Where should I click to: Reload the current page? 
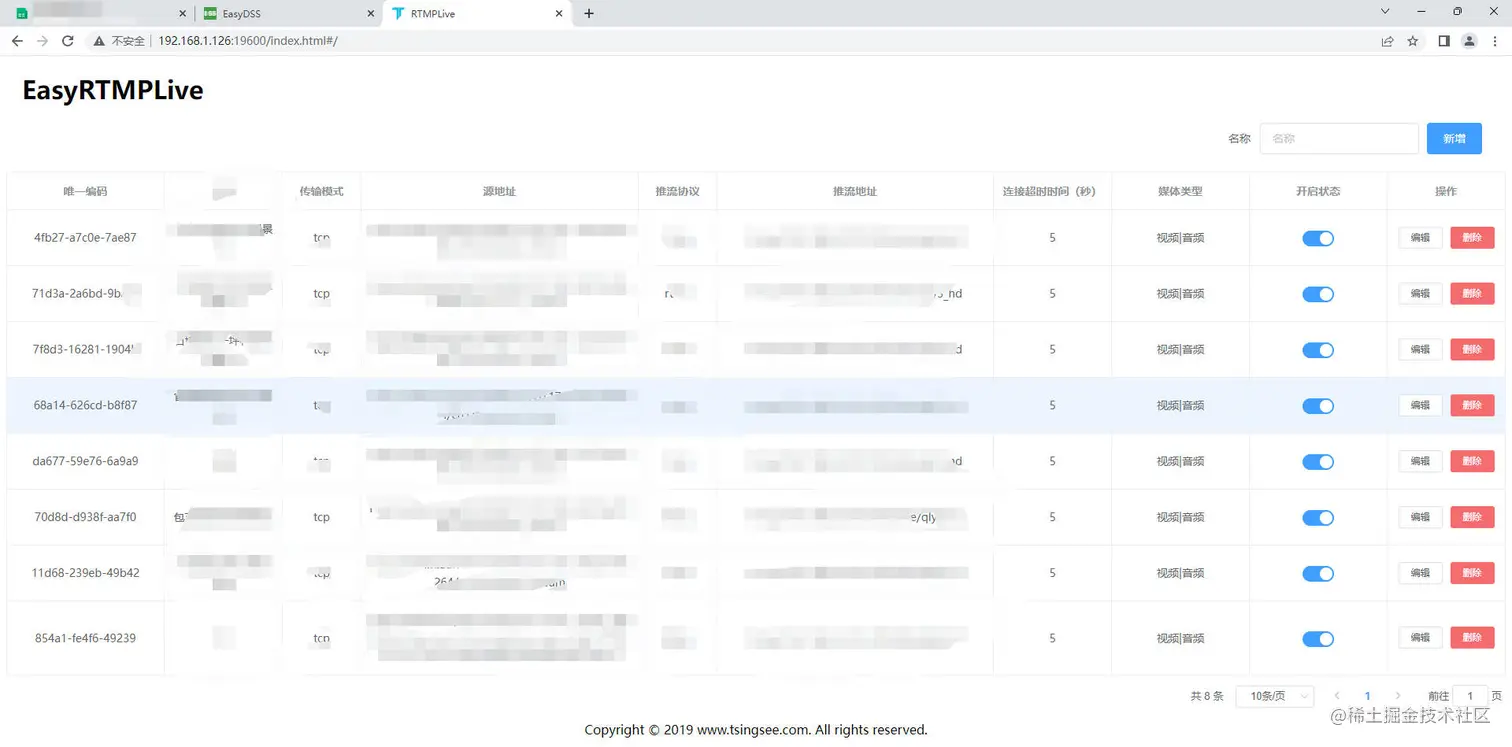[68, 41]
